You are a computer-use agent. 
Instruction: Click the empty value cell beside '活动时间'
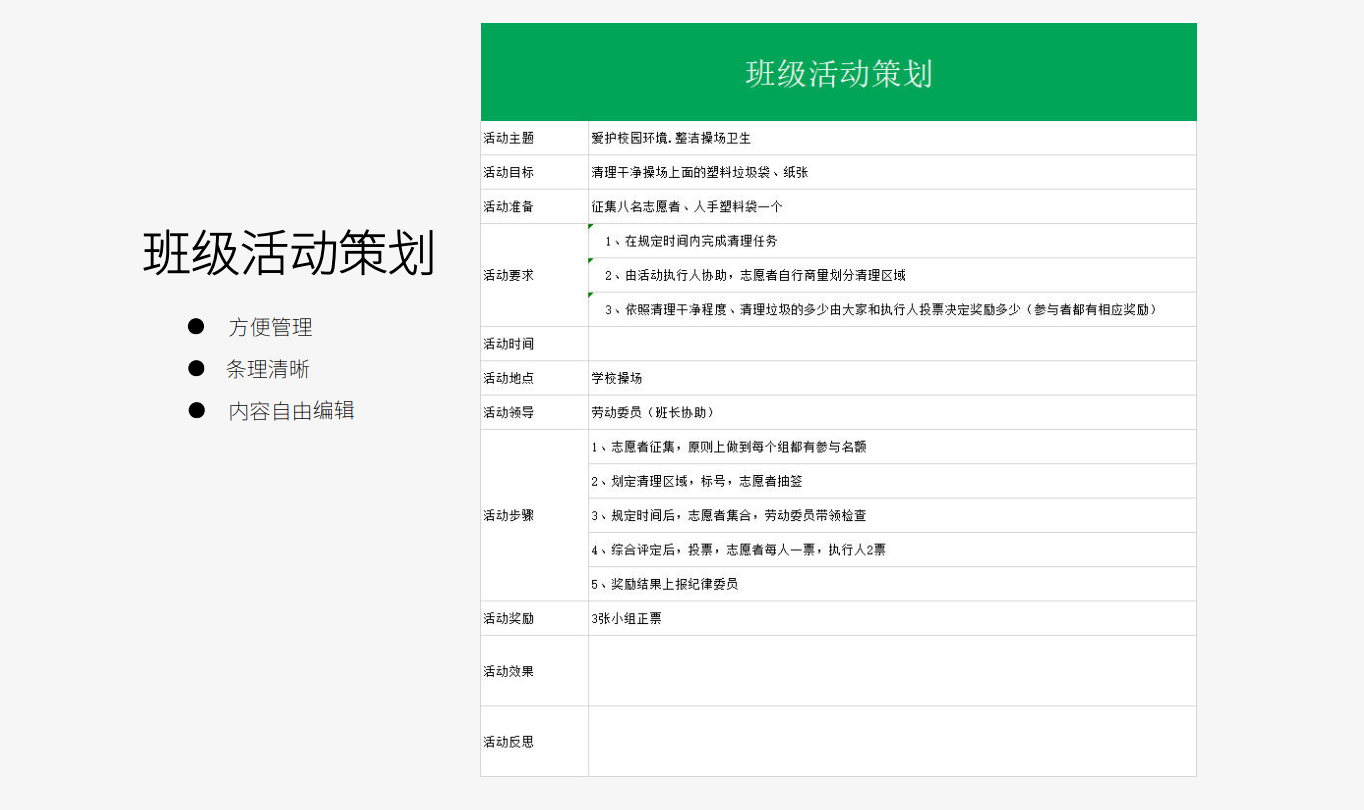tap(892, 343)
